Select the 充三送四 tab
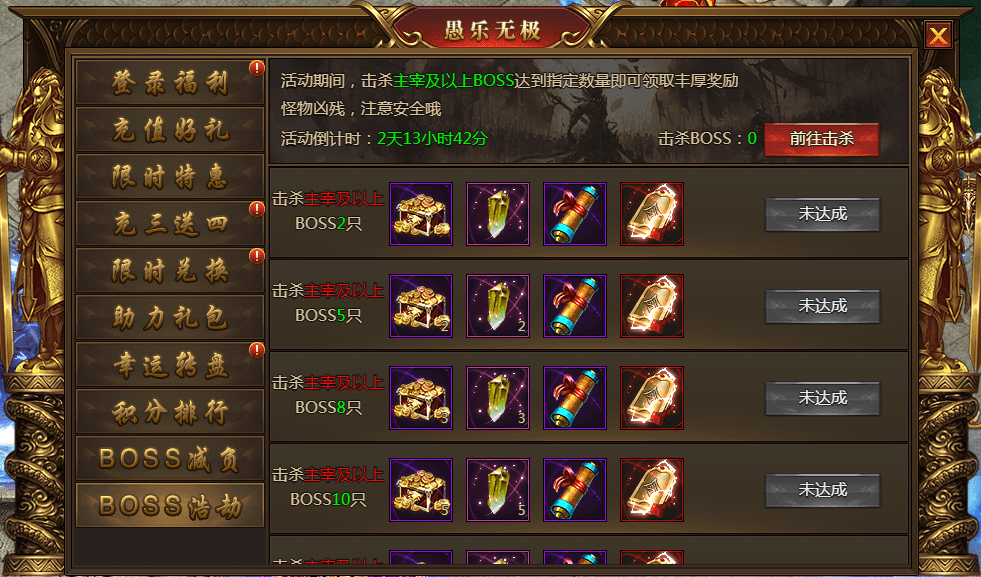Screen dimensions: 981x577 tap(170, 223)
